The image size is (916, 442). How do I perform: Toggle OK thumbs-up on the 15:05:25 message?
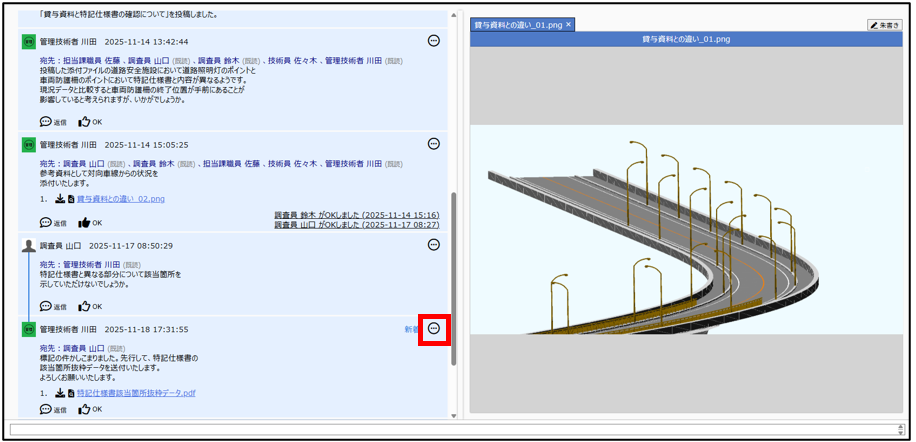(84, 222)
